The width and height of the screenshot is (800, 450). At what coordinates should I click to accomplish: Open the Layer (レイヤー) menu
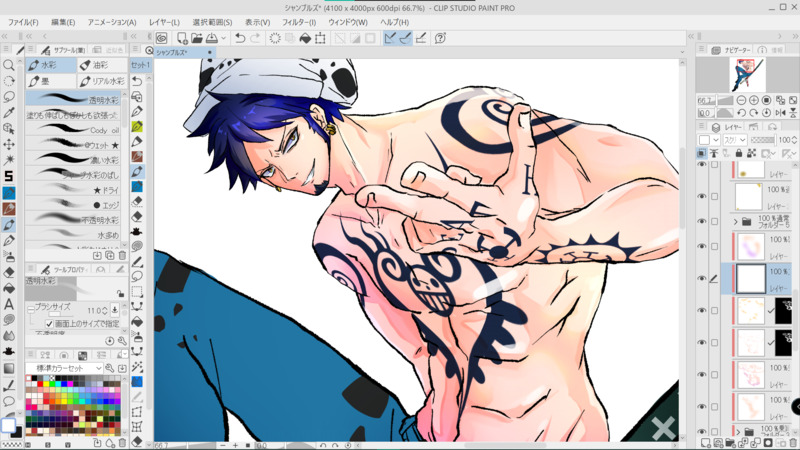[x=164, y=22]
